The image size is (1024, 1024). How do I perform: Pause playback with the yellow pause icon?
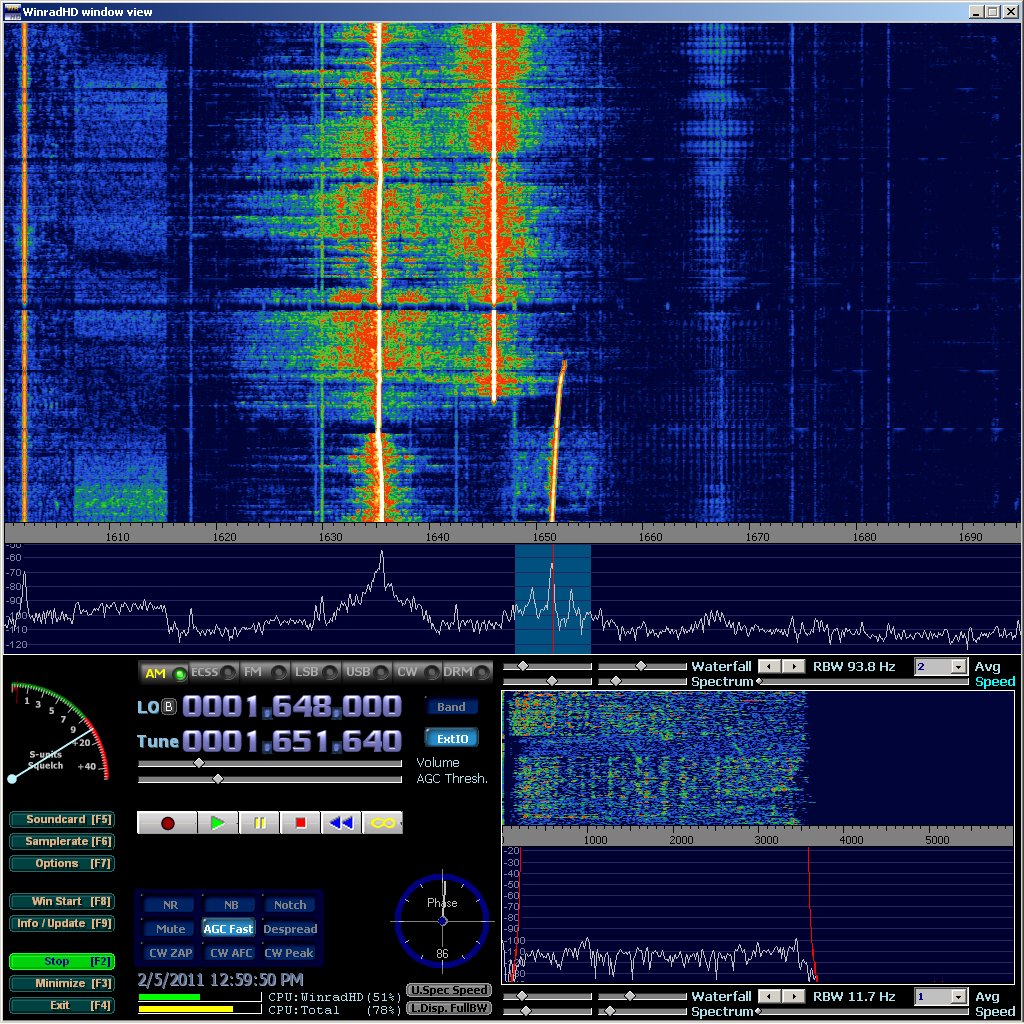pos(259,823)
